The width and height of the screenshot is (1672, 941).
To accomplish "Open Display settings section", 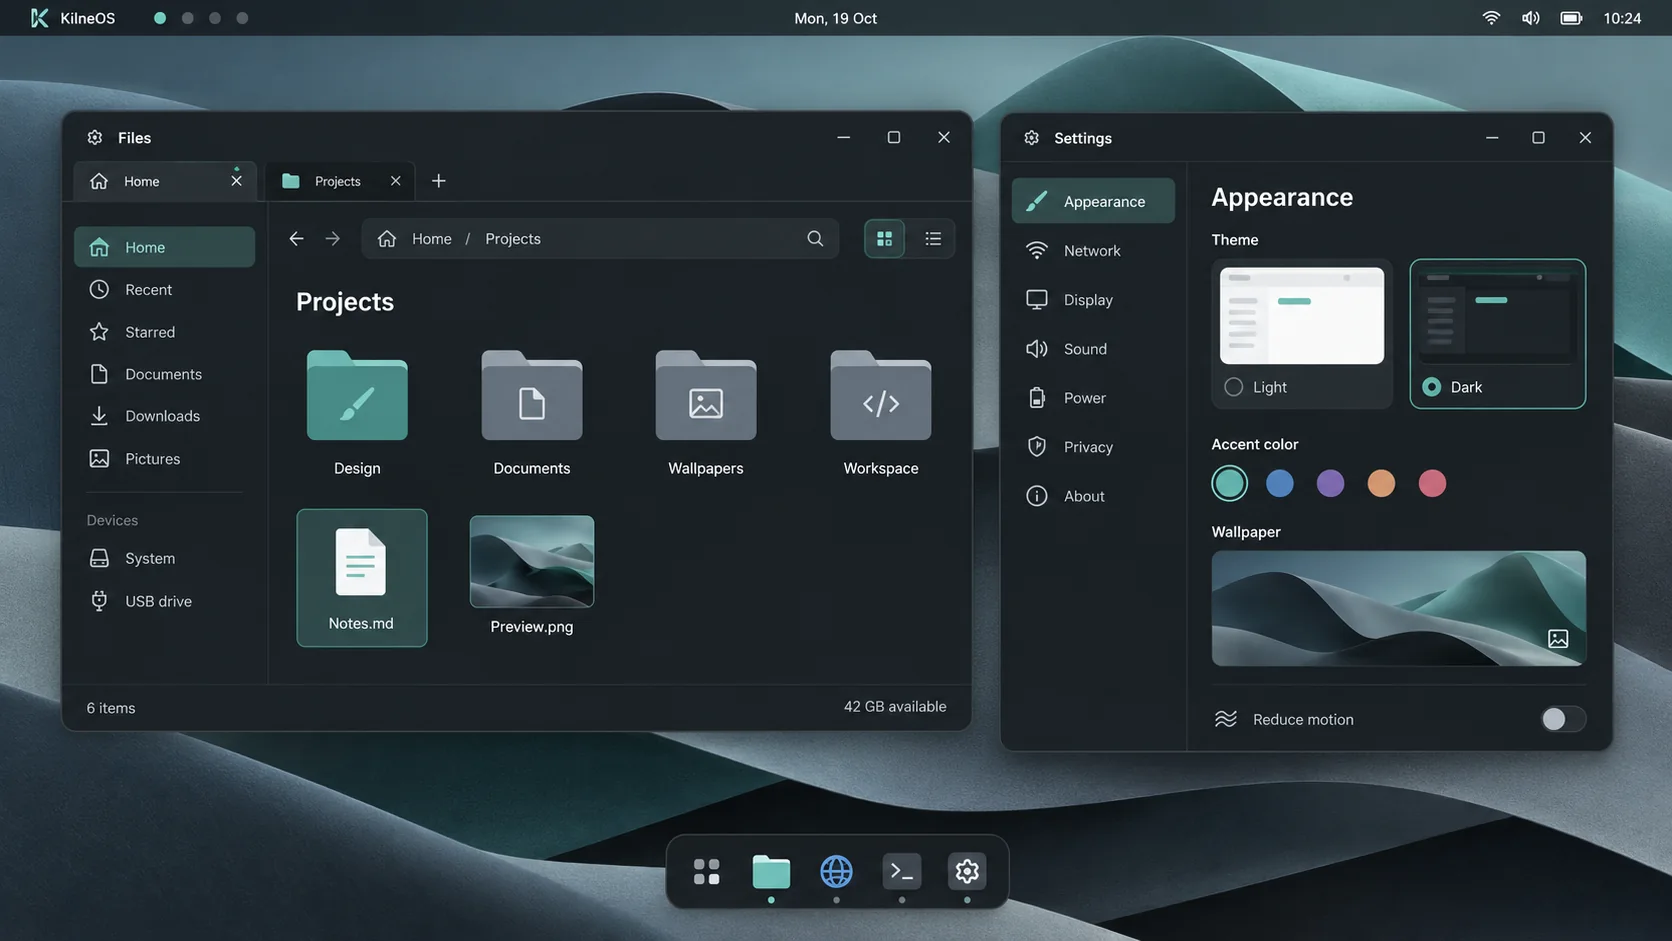I will click(1093, 300).
